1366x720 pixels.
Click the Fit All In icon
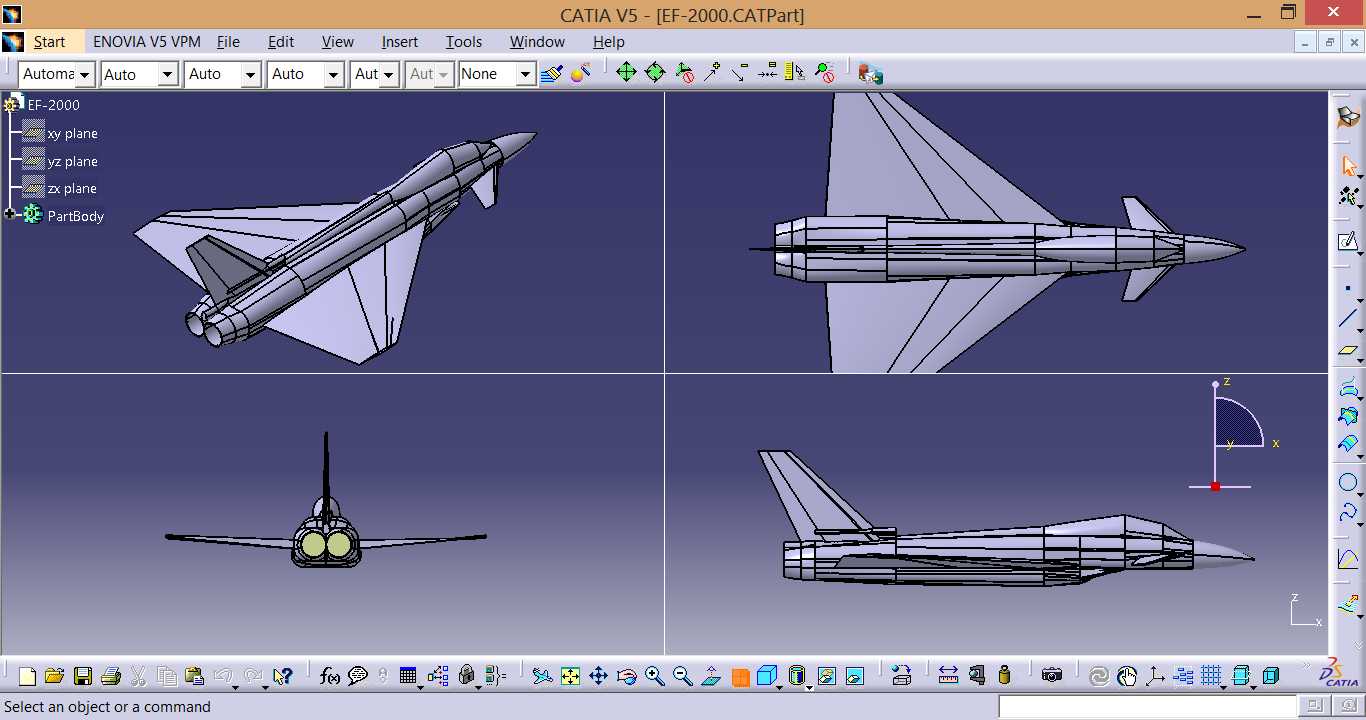[570, 677]
